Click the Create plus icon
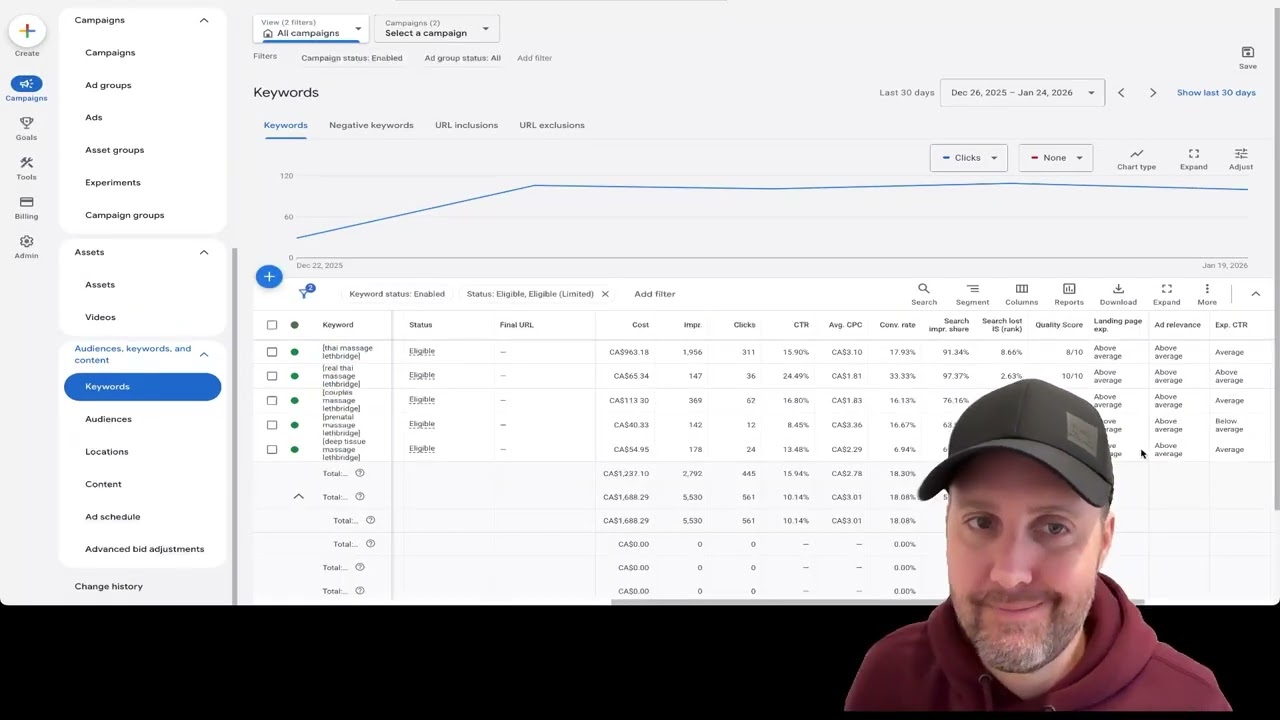Image resolution: width=1280 pixels, height=720 pixels. point(27,31)
